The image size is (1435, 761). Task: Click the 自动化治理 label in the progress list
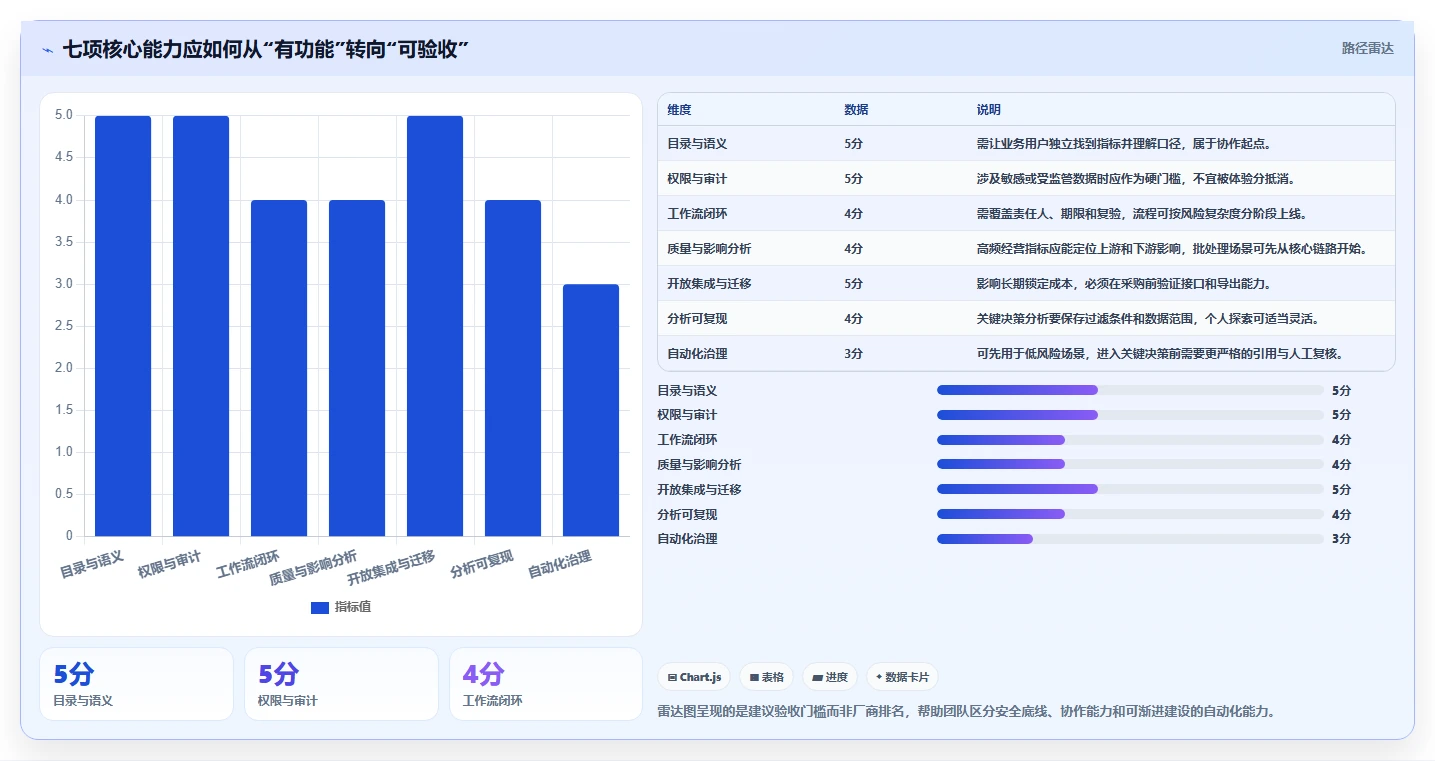click(687, 539)
